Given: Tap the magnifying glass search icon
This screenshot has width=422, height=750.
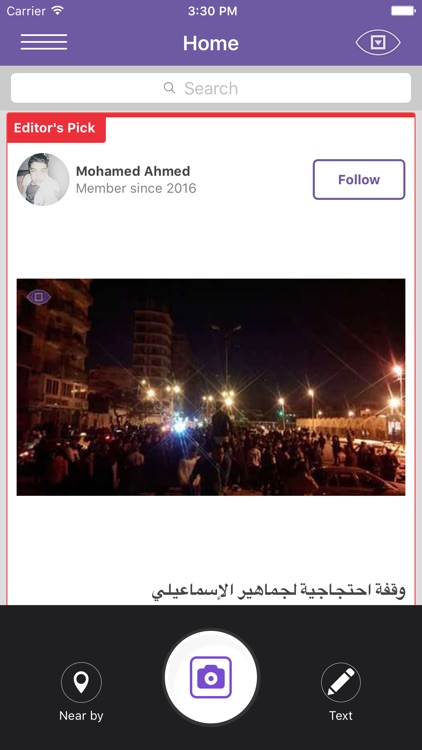Looking at the screenshot, I should pyautogui.click(x=169, y=88).
